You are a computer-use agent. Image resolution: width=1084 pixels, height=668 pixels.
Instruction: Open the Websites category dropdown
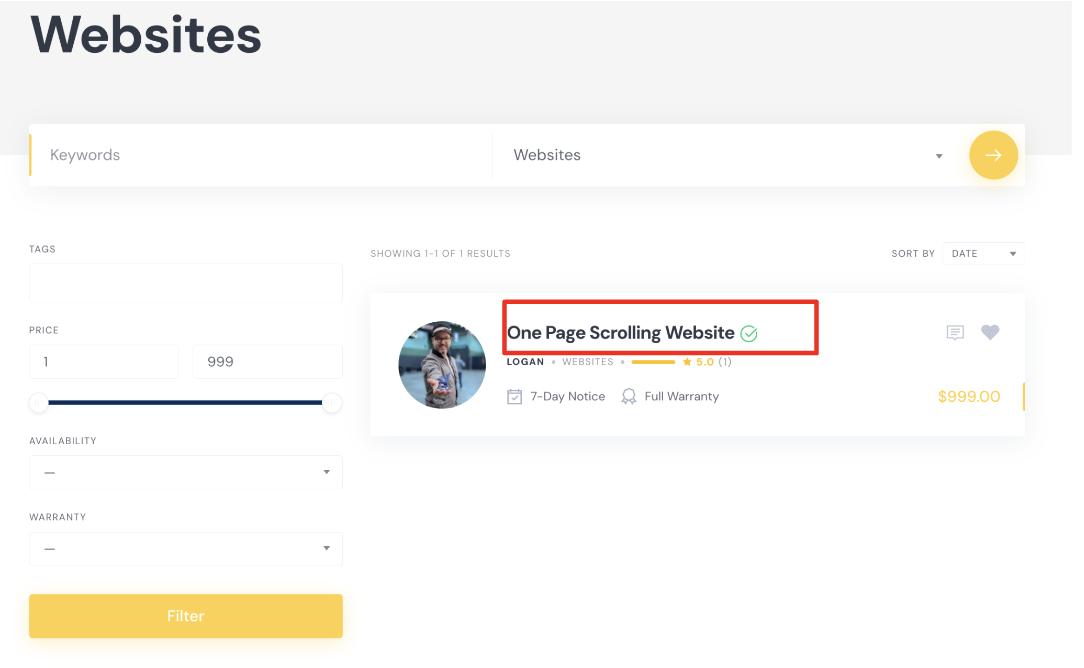[728, 155]
